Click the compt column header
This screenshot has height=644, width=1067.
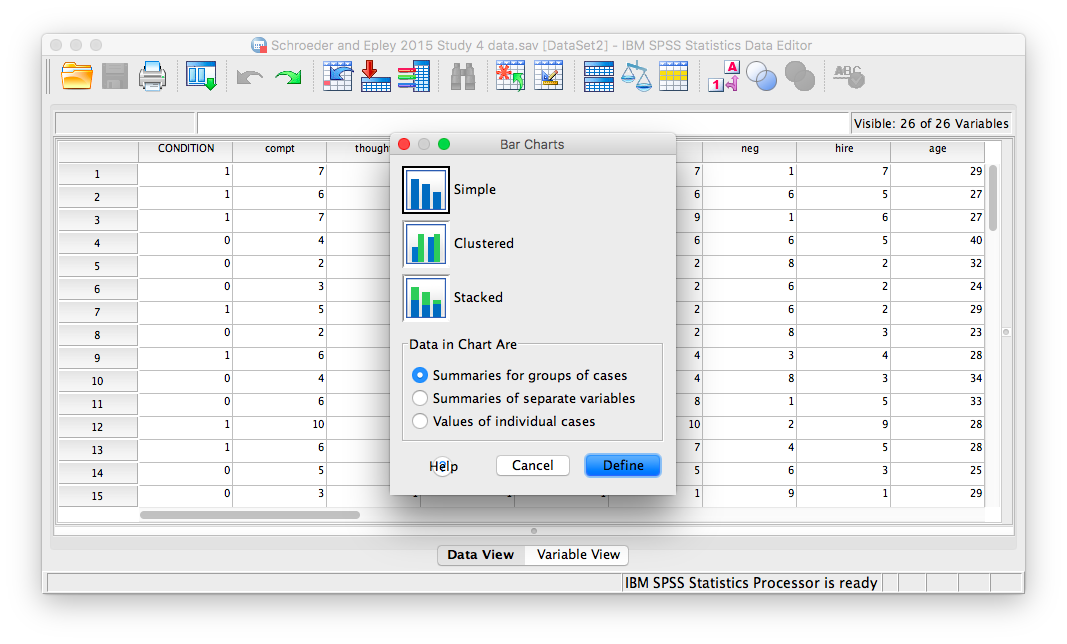pyautogui.click(x=280, y=148)
